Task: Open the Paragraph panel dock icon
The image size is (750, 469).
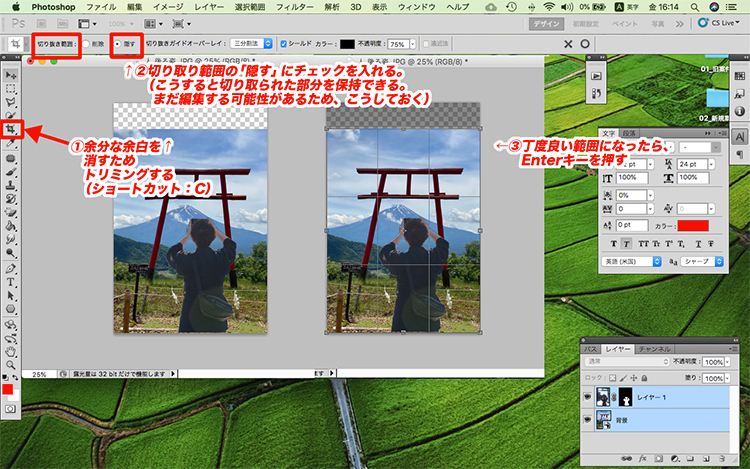Action: (739, 154)
